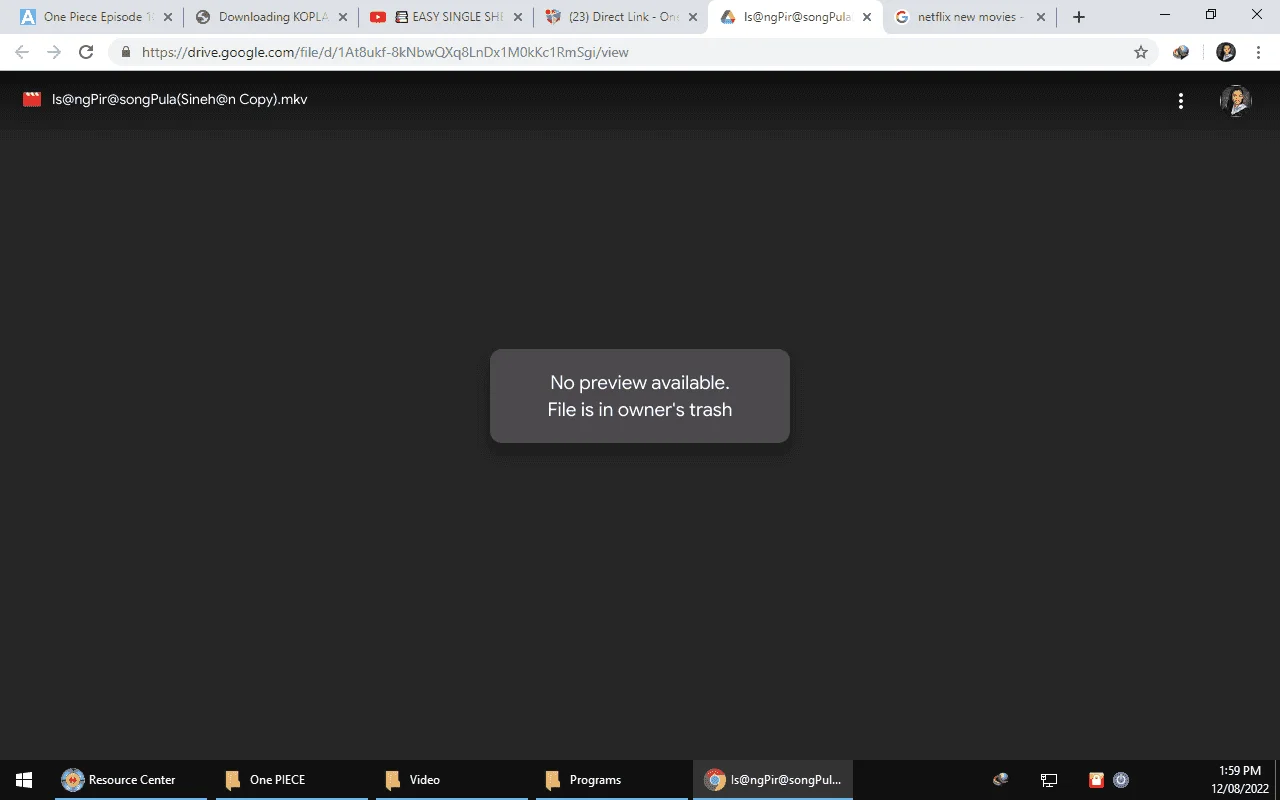Click the red notification tray icon
1280x800 pixels.
(1096, 780)
